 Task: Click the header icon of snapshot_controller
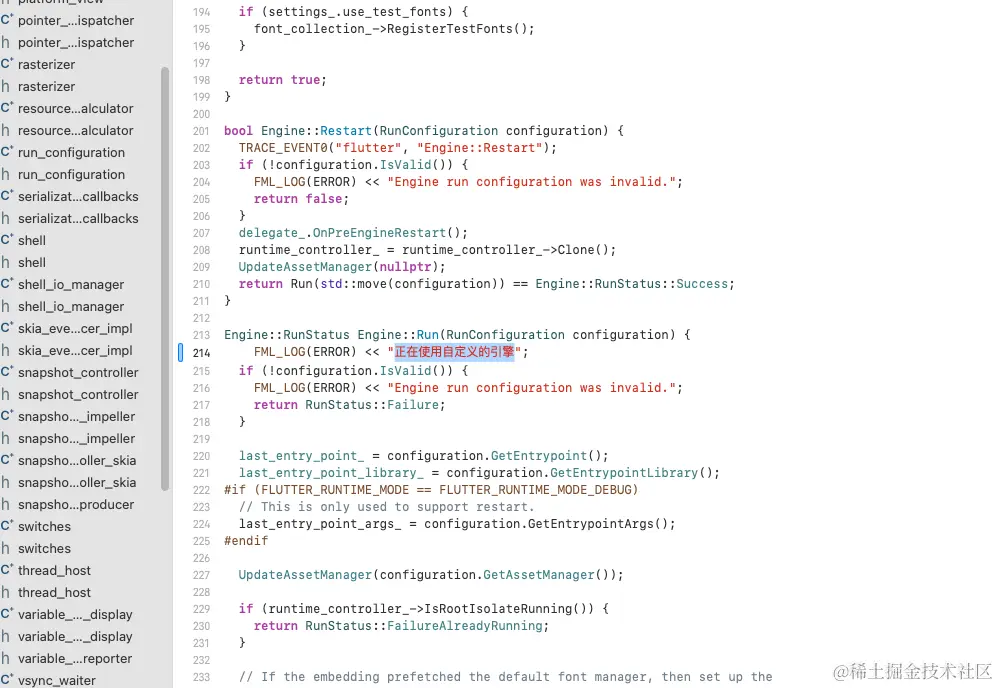[x=6, y=394]
